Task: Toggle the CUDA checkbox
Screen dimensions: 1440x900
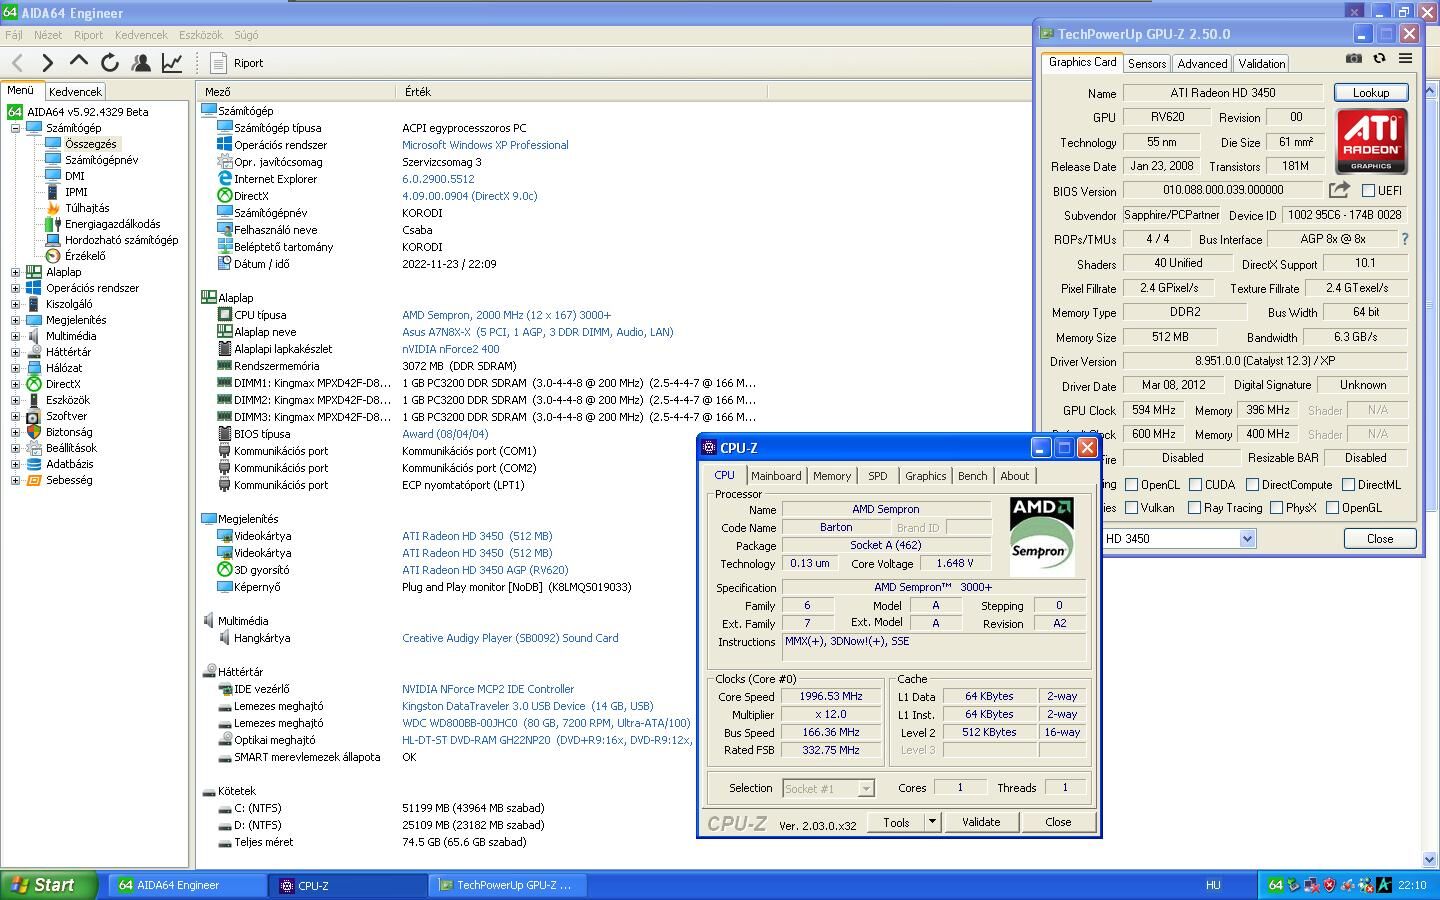Action: (1195, 485)
